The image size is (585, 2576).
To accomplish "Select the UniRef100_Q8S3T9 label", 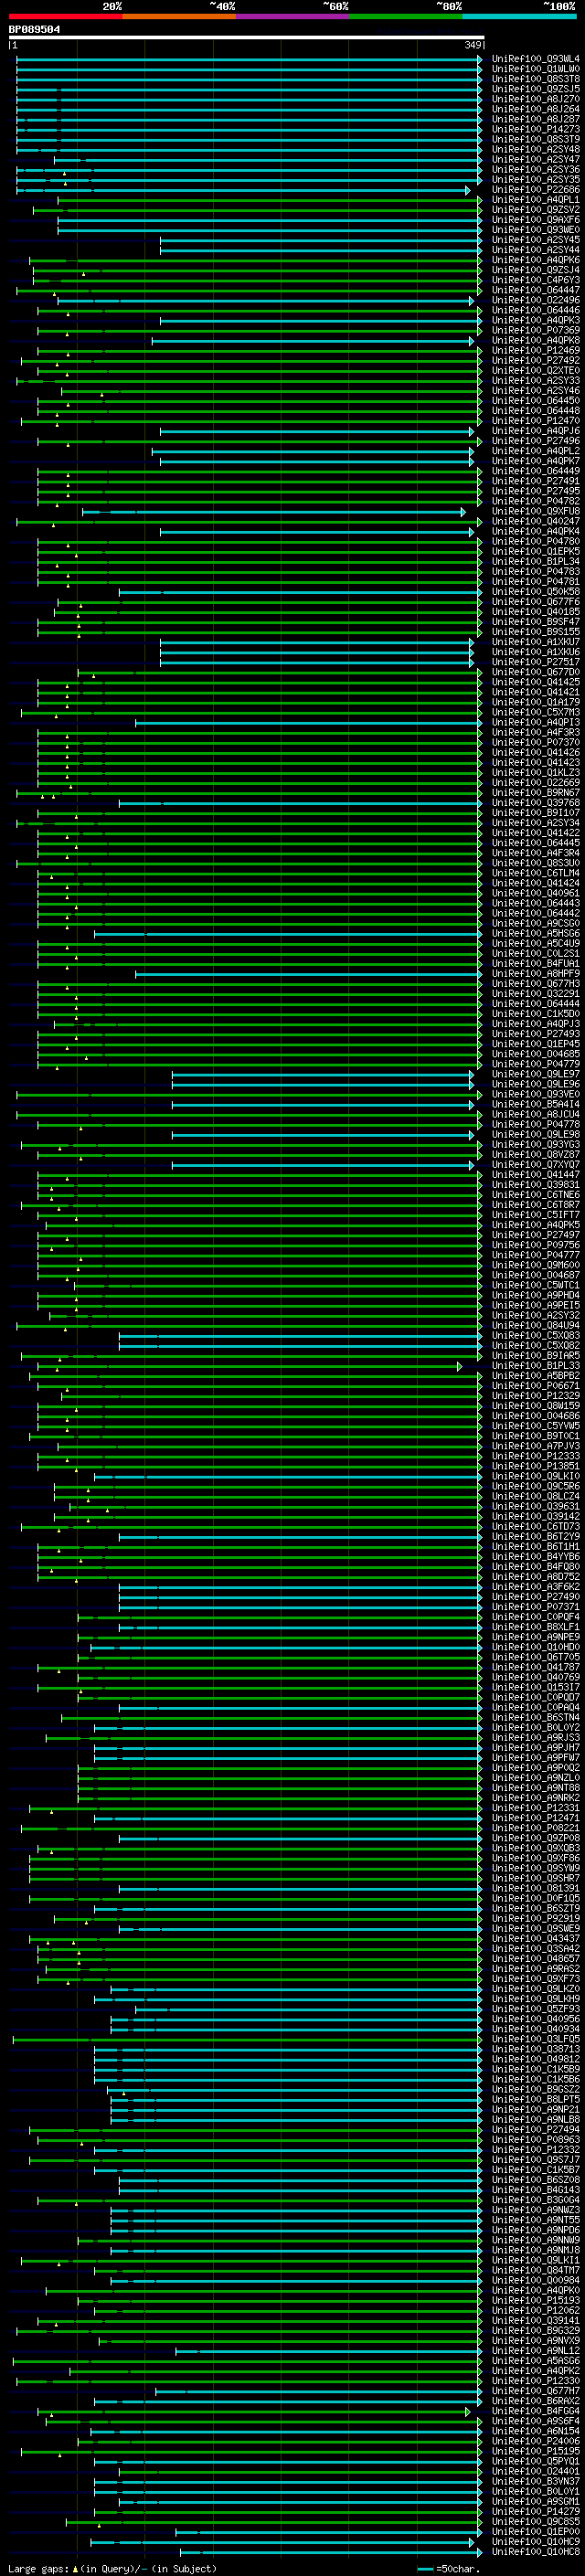I will pos(535,139).
